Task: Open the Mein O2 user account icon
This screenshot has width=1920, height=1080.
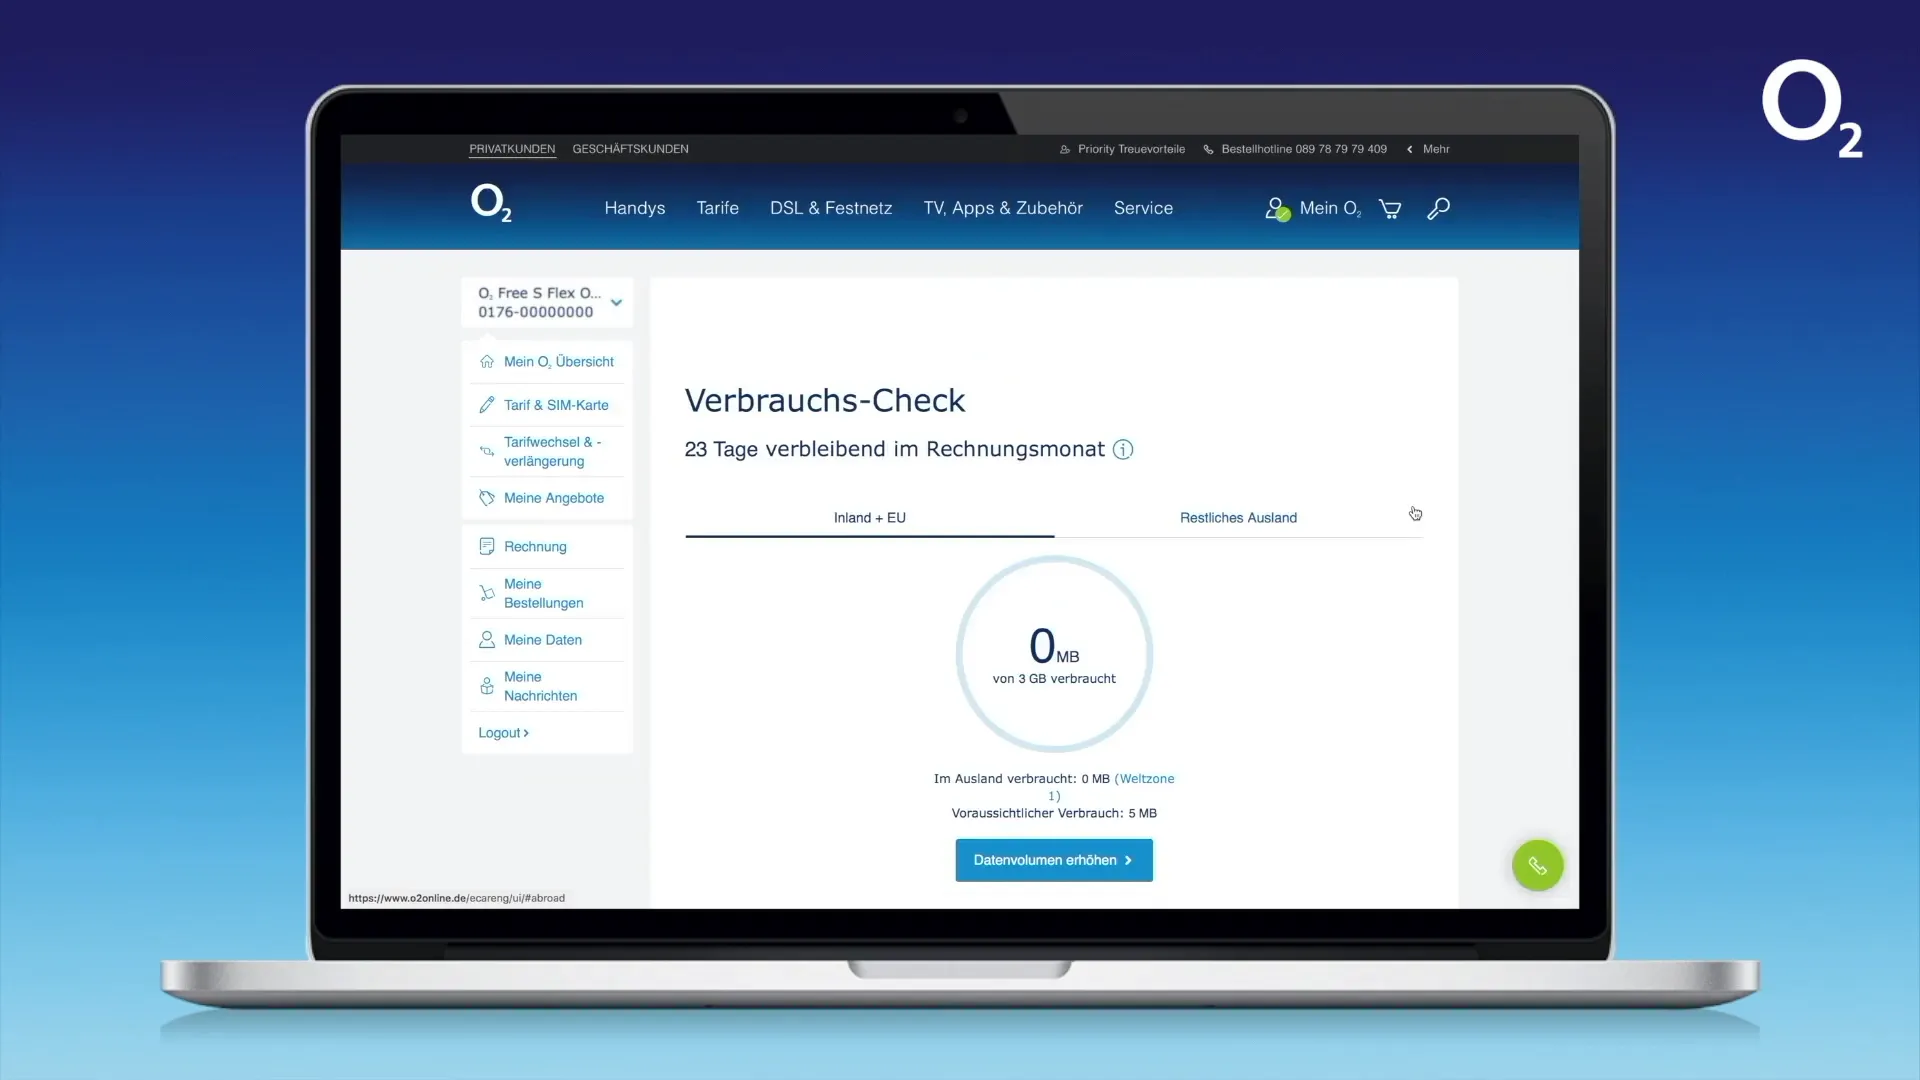Action: (x=1277, y=208)
